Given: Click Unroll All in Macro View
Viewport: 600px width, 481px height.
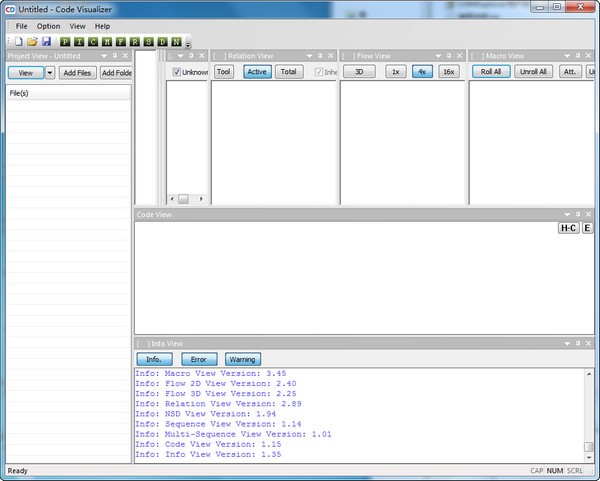Looking at the screenshot, I should (533, 72).
